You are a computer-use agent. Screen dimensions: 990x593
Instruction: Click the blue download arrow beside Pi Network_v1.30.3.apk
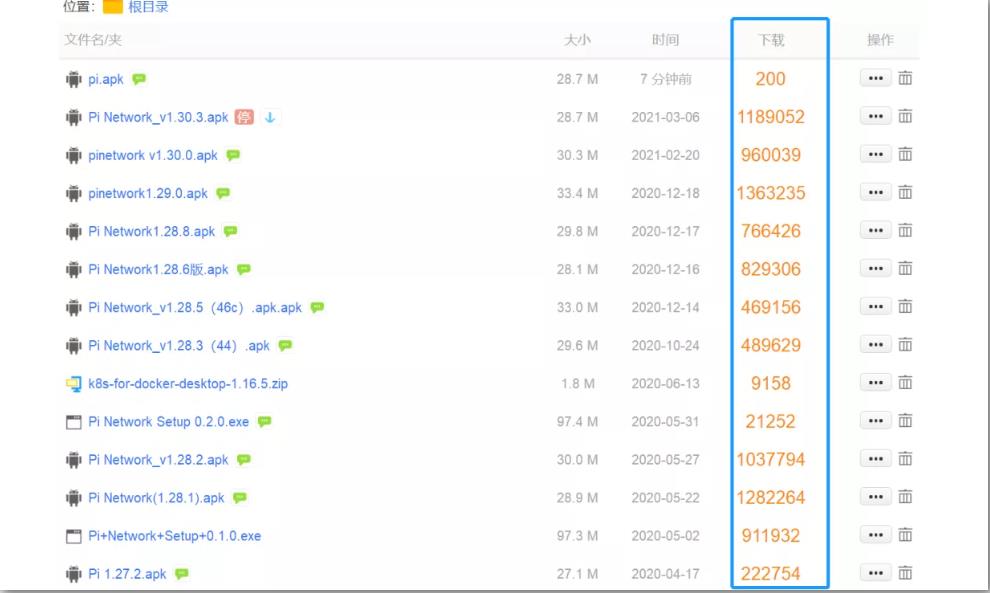click(270, 117)
